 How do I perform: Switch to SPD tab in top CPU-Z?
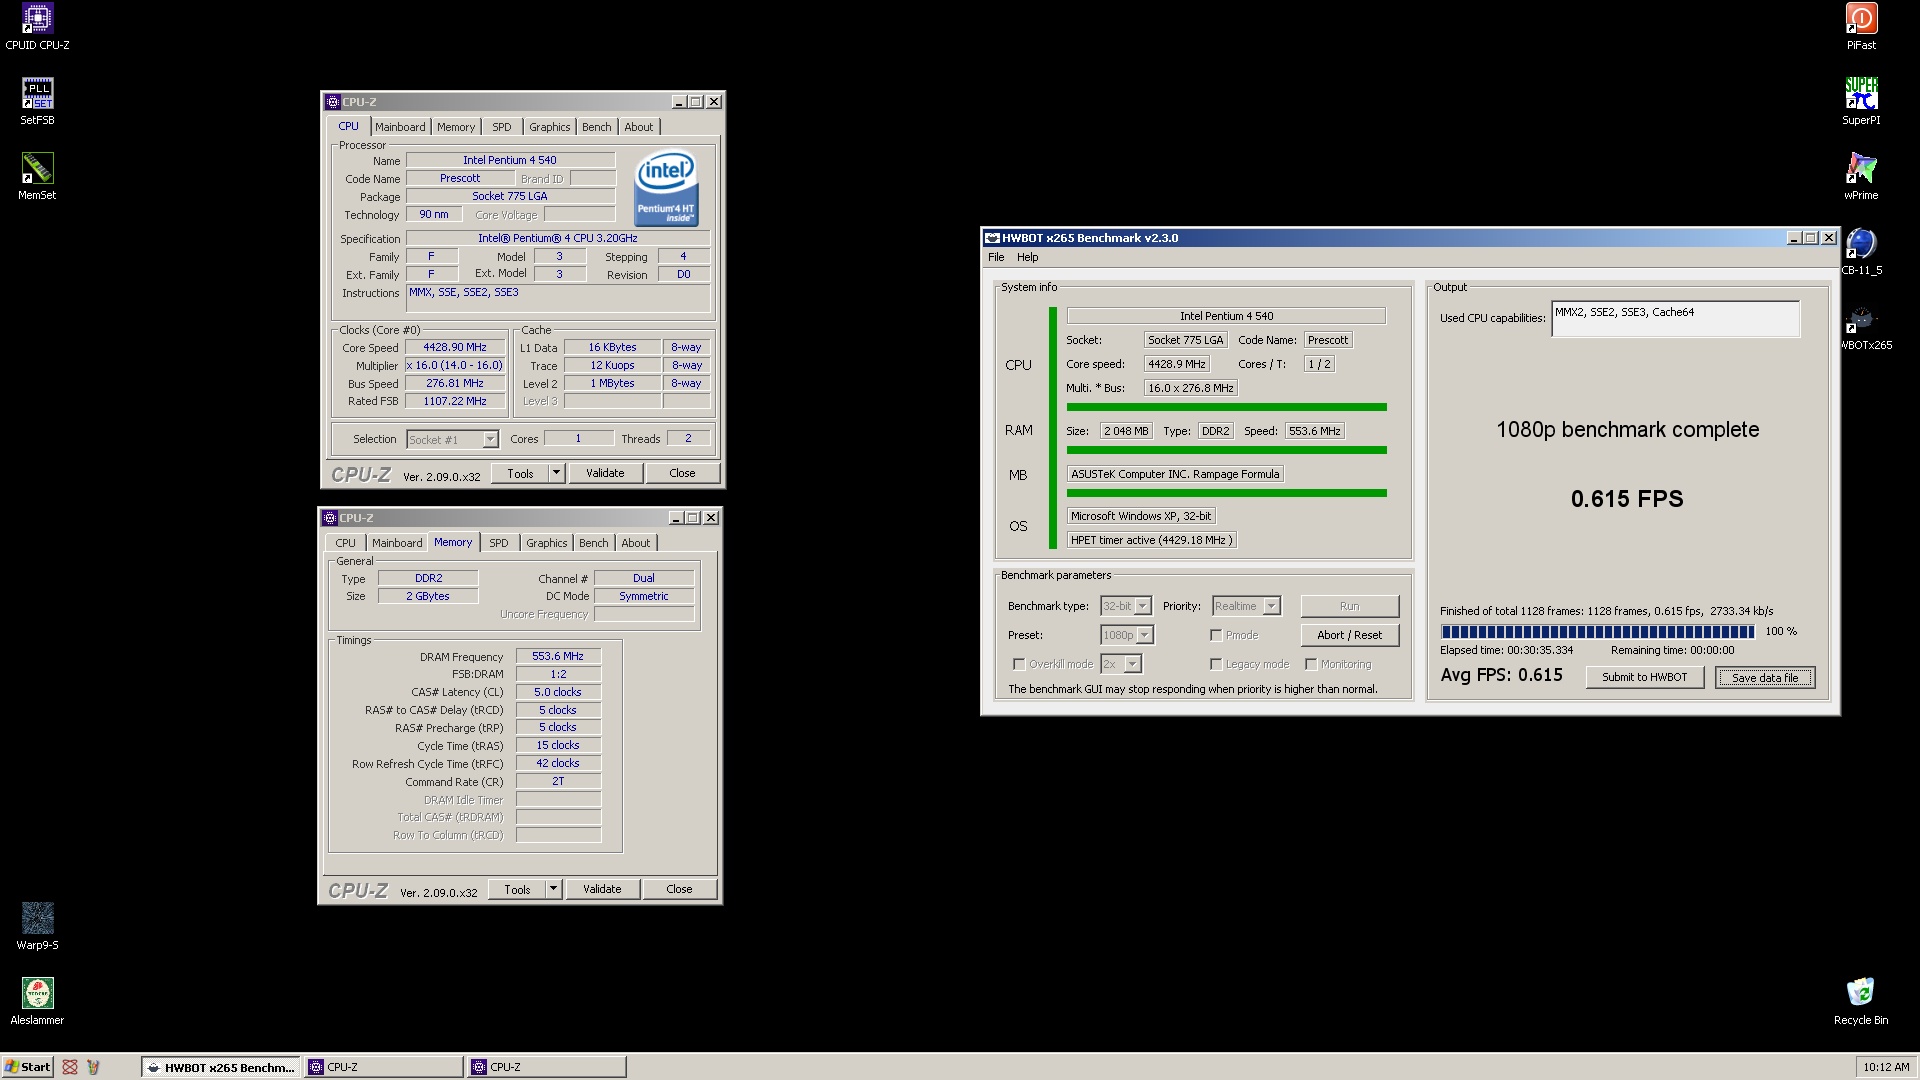[501, 127]
